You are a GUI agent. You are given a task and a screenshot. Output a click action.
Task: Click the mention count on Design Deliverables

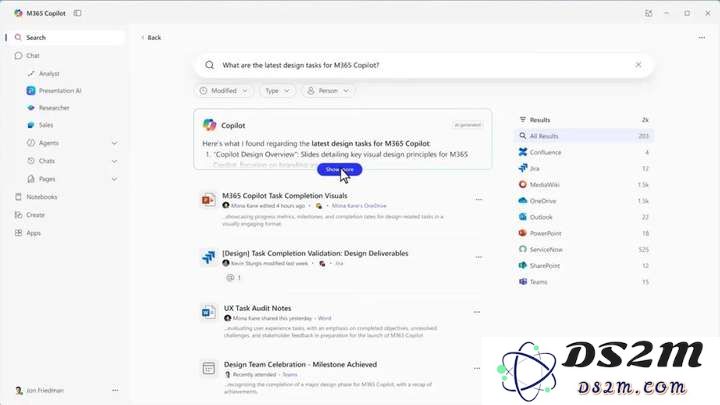[x=233, y=278]
